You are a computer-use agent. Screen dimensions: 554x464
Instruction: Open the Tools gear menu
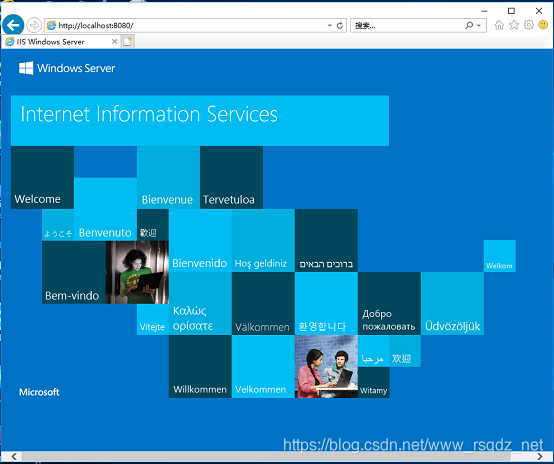tap(529, 25)
